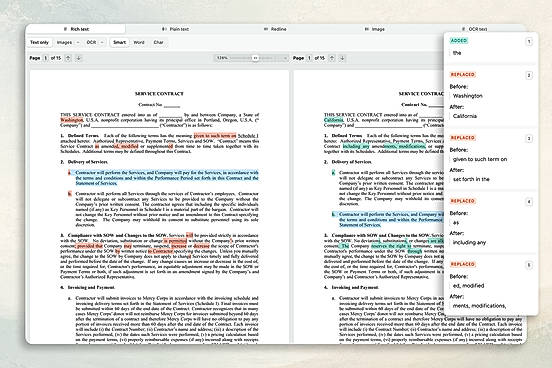Viewport: 552px width, 368px height.
Task: Click highlighted 'Washington' in left document
Action: tap(71, 120)
